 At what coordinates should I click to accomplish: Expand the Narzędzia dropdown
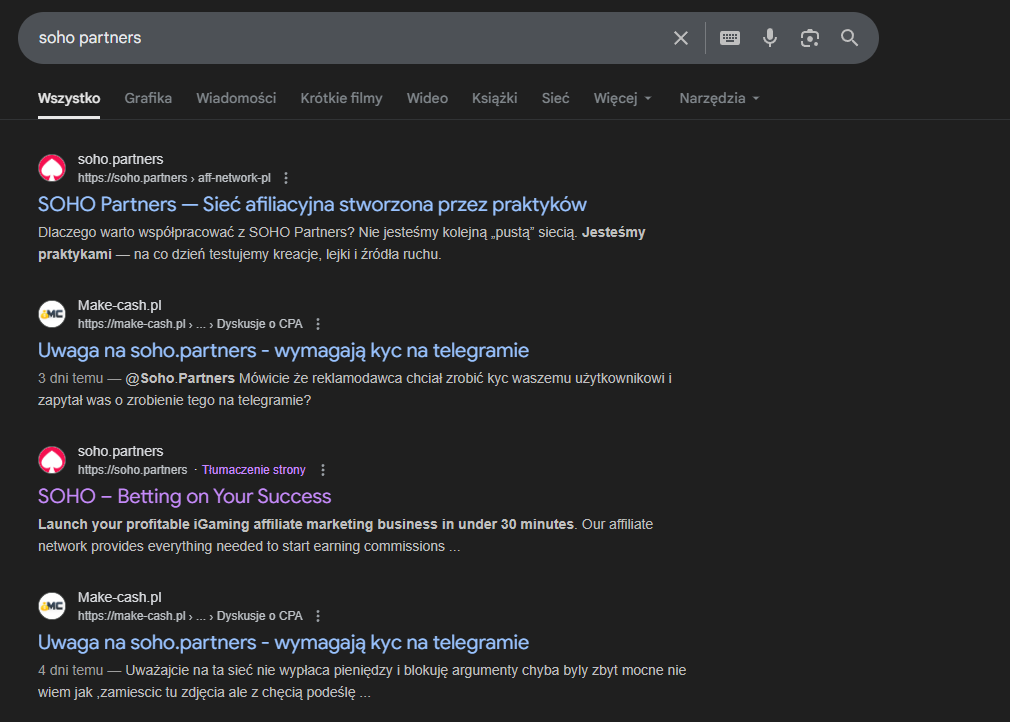(719, 98)
